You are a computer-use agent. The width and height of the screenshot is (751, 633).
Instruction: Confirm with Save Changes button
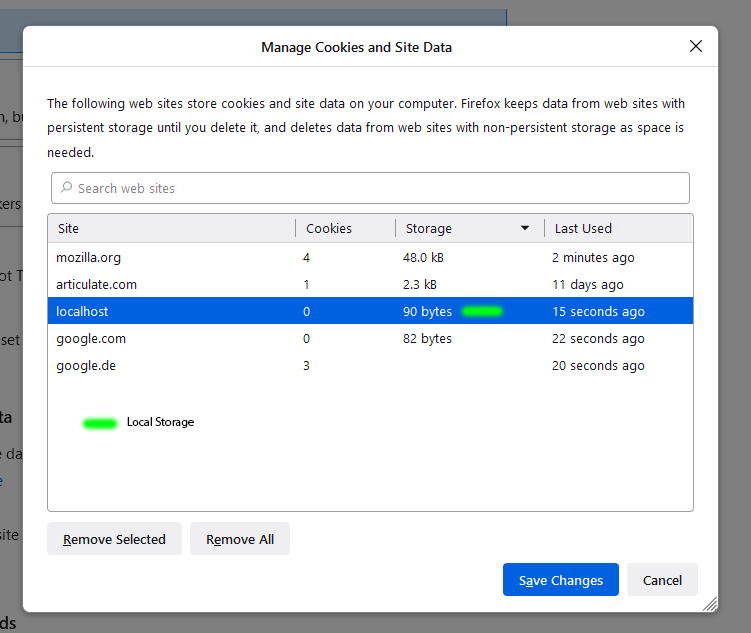click(x=560, y=580)
